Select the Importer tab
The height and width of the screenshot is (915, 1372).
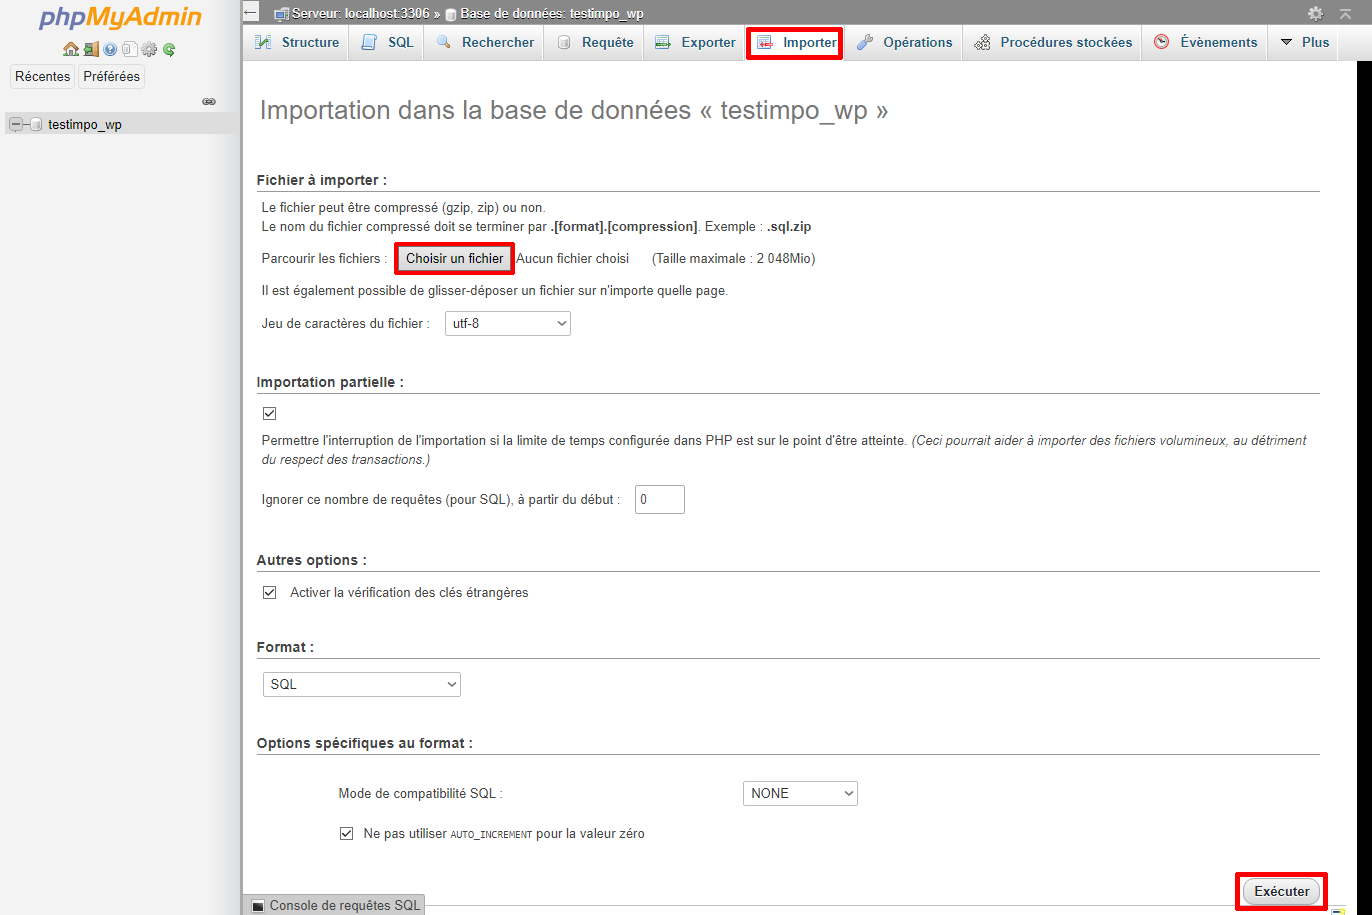796,43
